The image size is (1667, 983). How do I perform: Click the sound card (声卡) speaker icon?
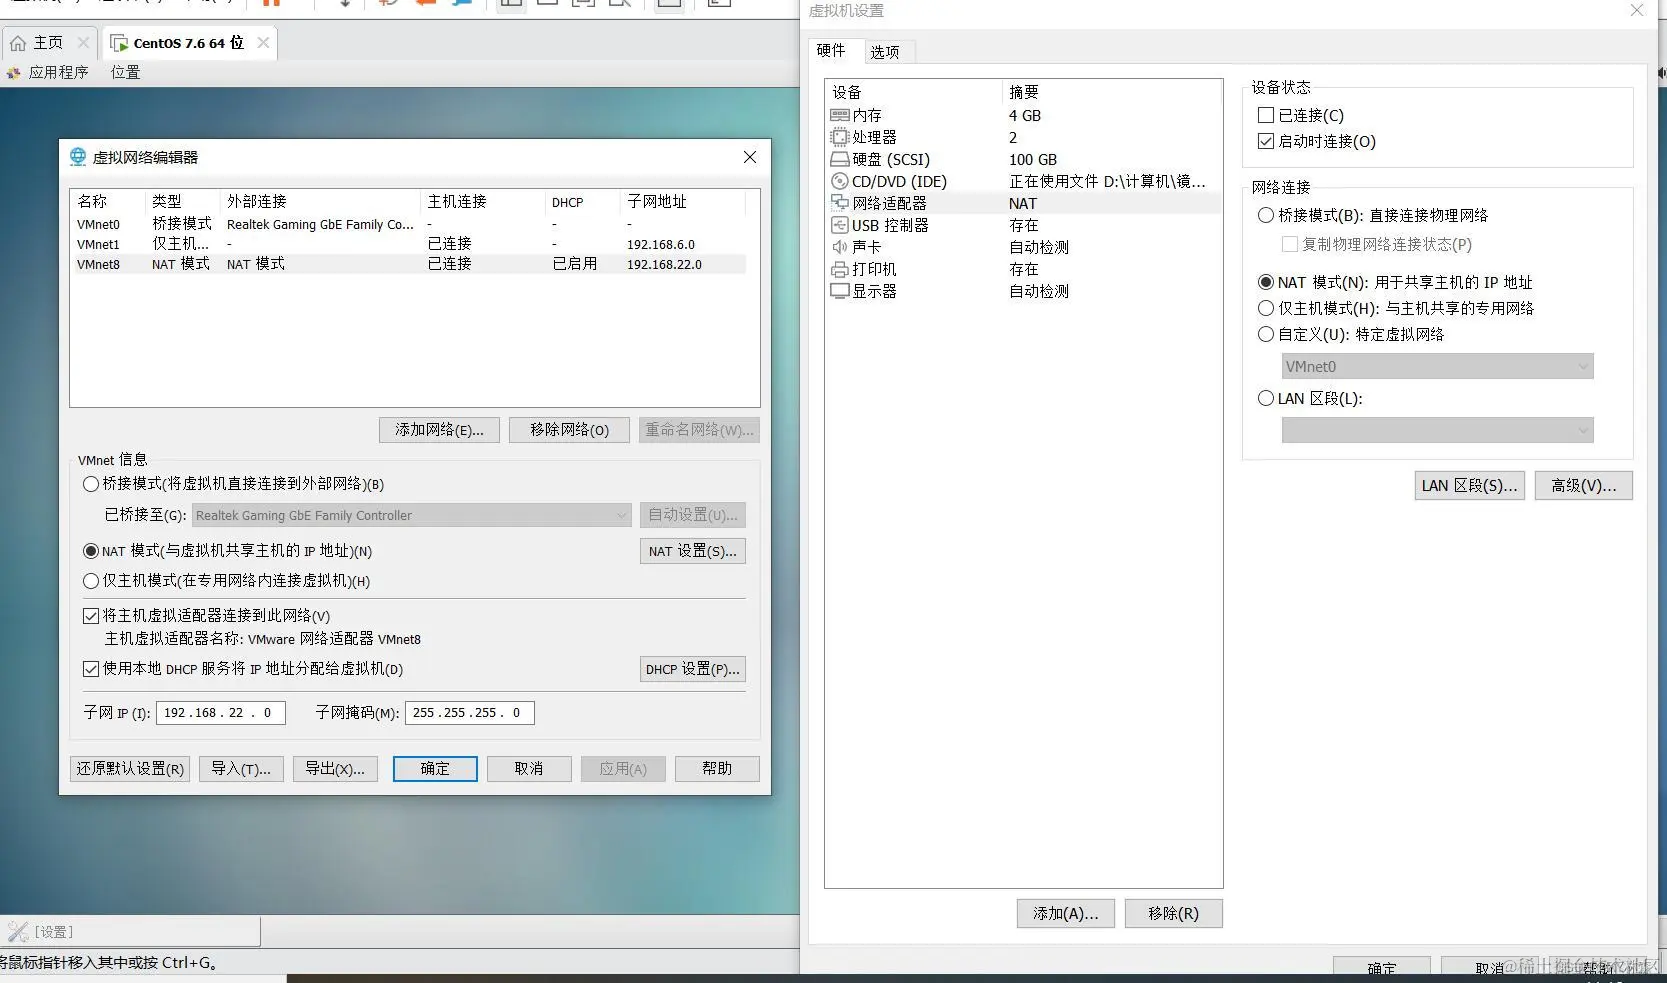(x=840, y=247)
